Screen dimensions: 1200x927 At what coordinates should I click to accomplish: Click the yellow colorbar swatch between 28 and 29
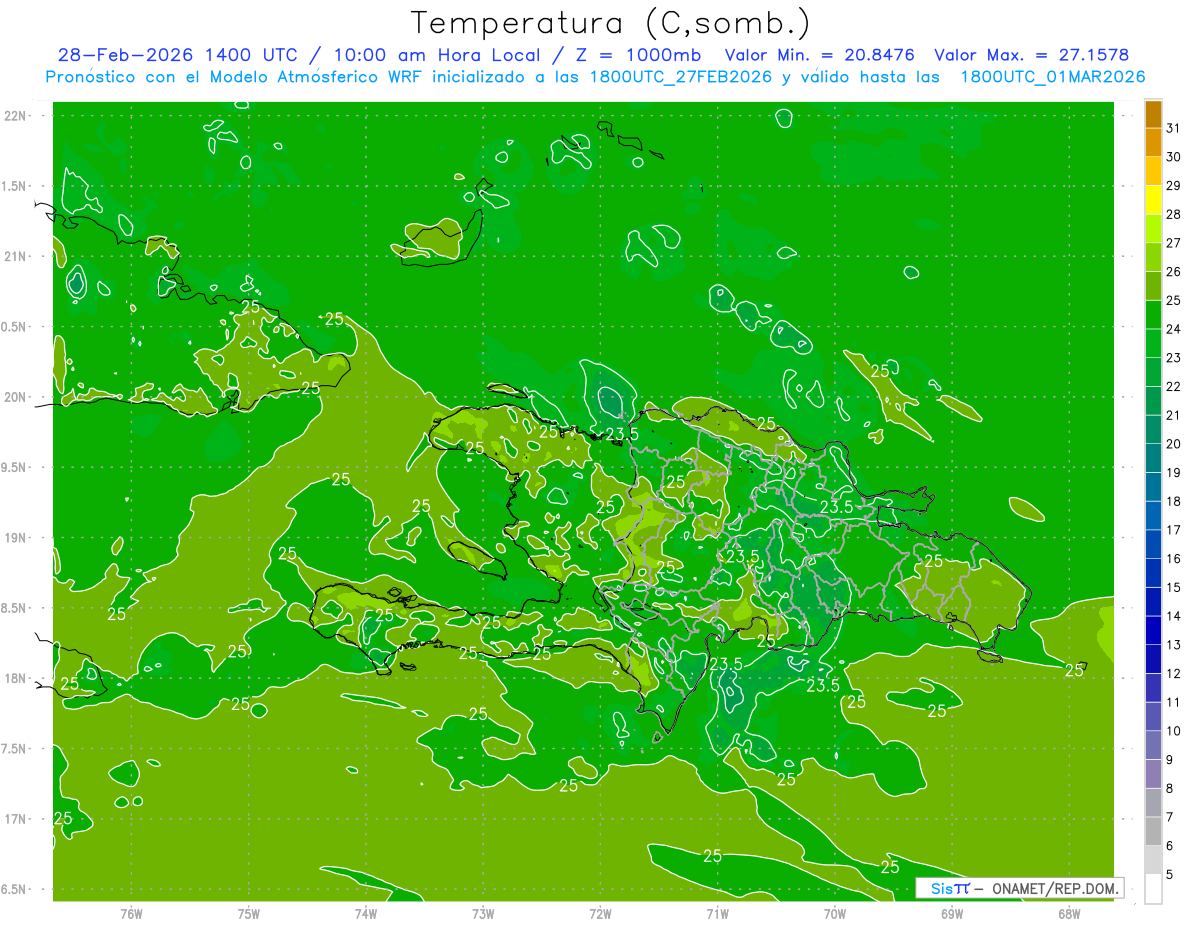pos(1153,200)
